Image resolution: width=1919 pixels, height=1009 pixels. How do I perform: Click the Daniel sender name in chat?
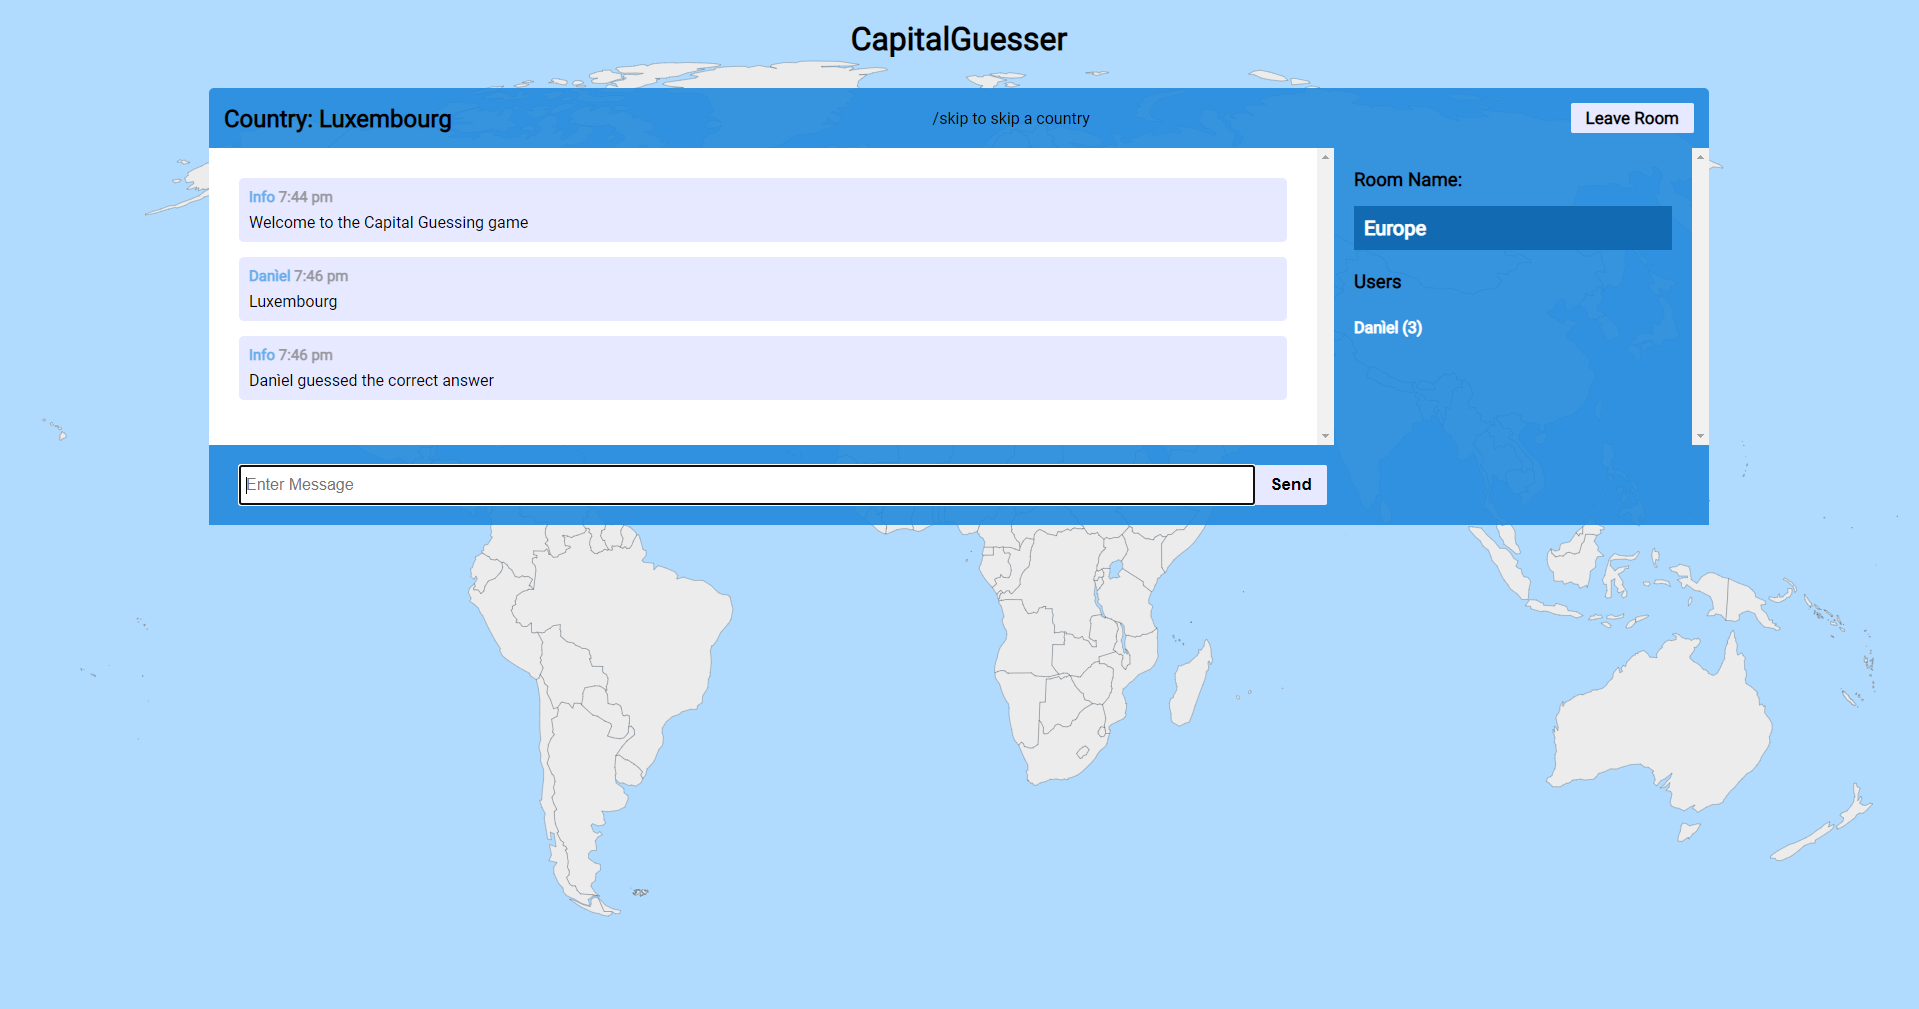269,276
